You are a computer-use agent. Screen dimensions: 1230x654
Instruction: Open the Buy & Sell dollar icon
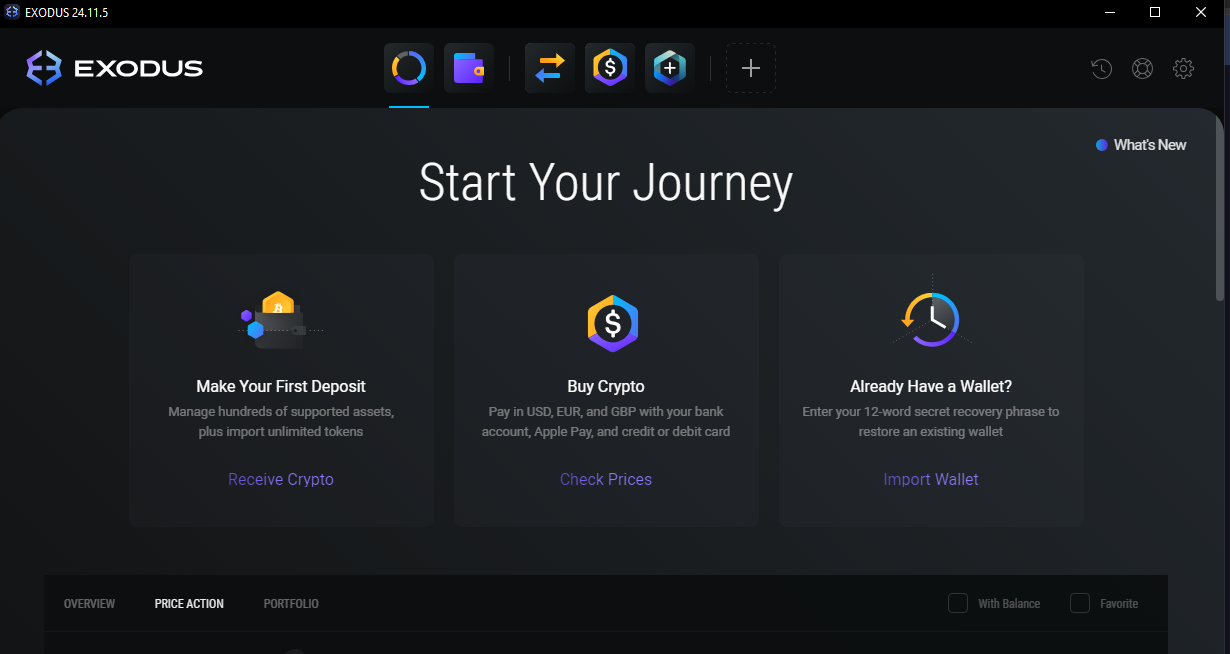click(610, 68)
